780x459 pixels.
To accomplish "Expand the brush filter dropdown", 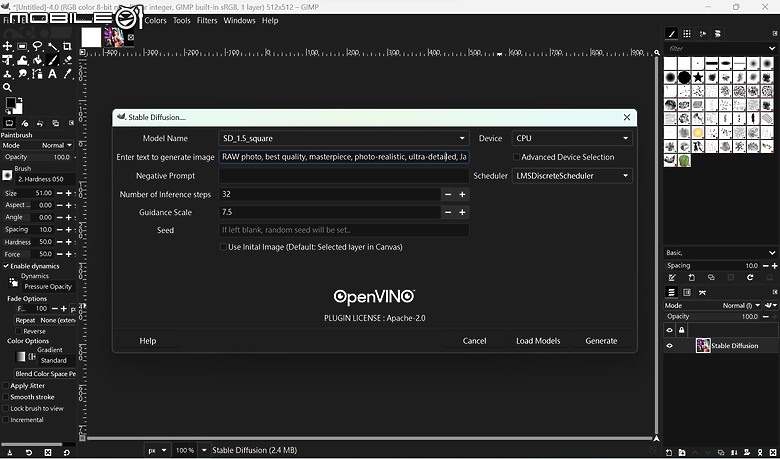I will (x=772, y=49).
